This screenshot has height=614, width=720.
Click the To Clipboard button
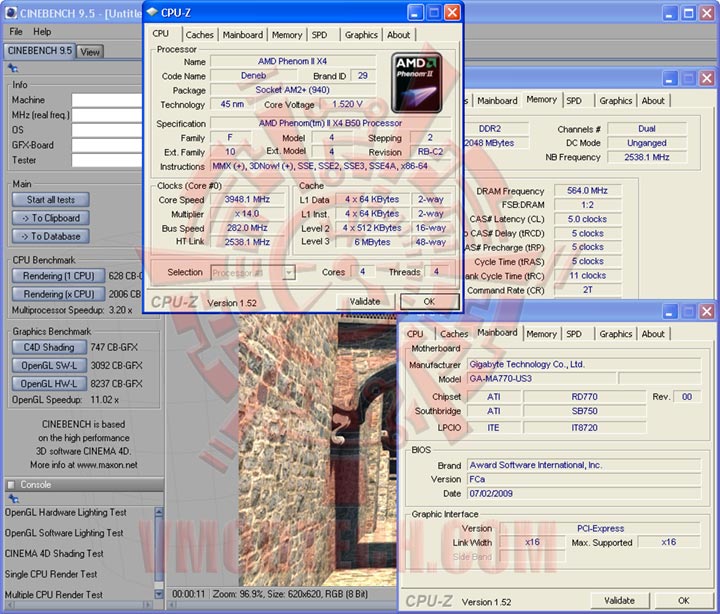[x=51, y=218]
